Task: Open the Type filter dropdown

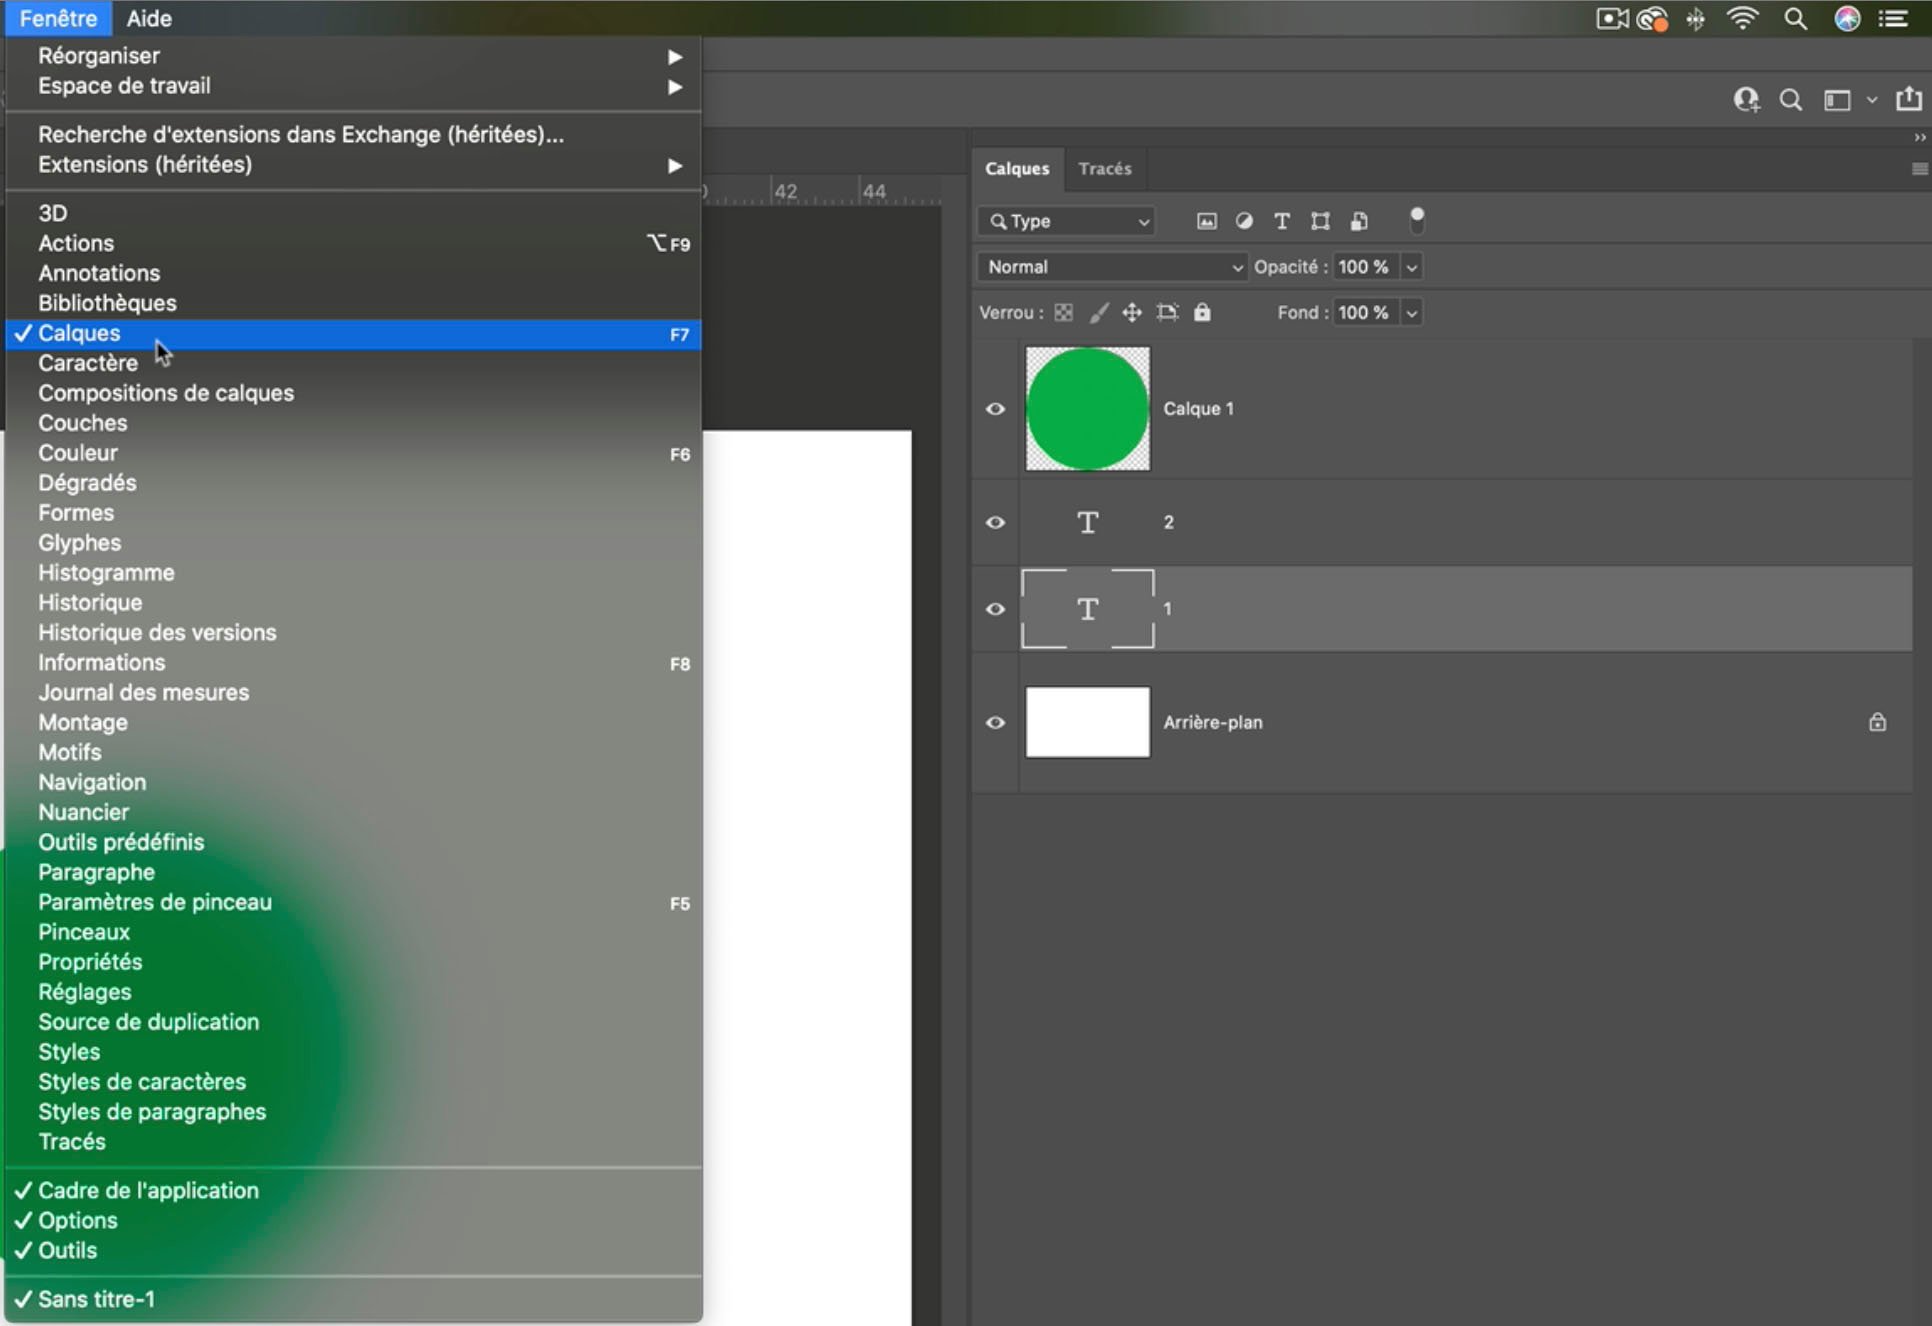Action: click(x=1066, y=221)
